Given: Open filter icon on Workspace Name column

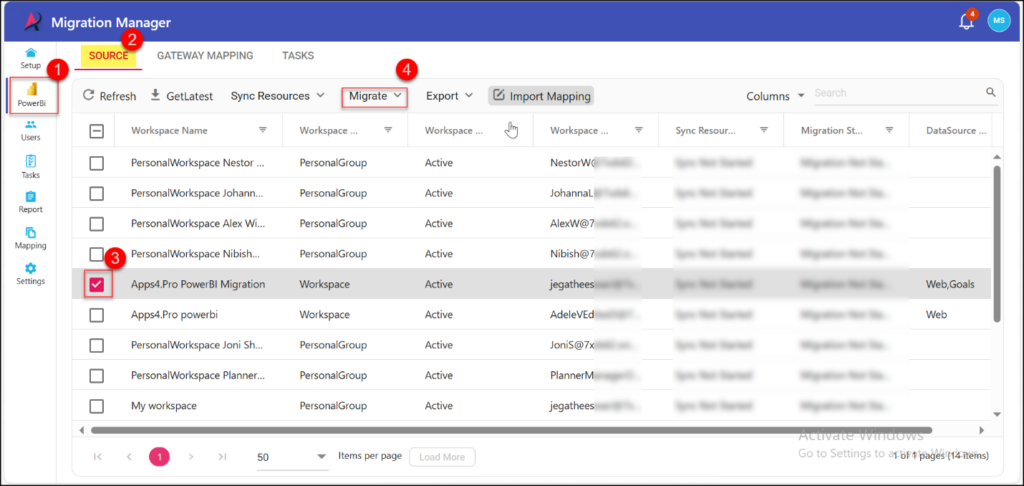Looking at the screenshot, I should 263,130.
